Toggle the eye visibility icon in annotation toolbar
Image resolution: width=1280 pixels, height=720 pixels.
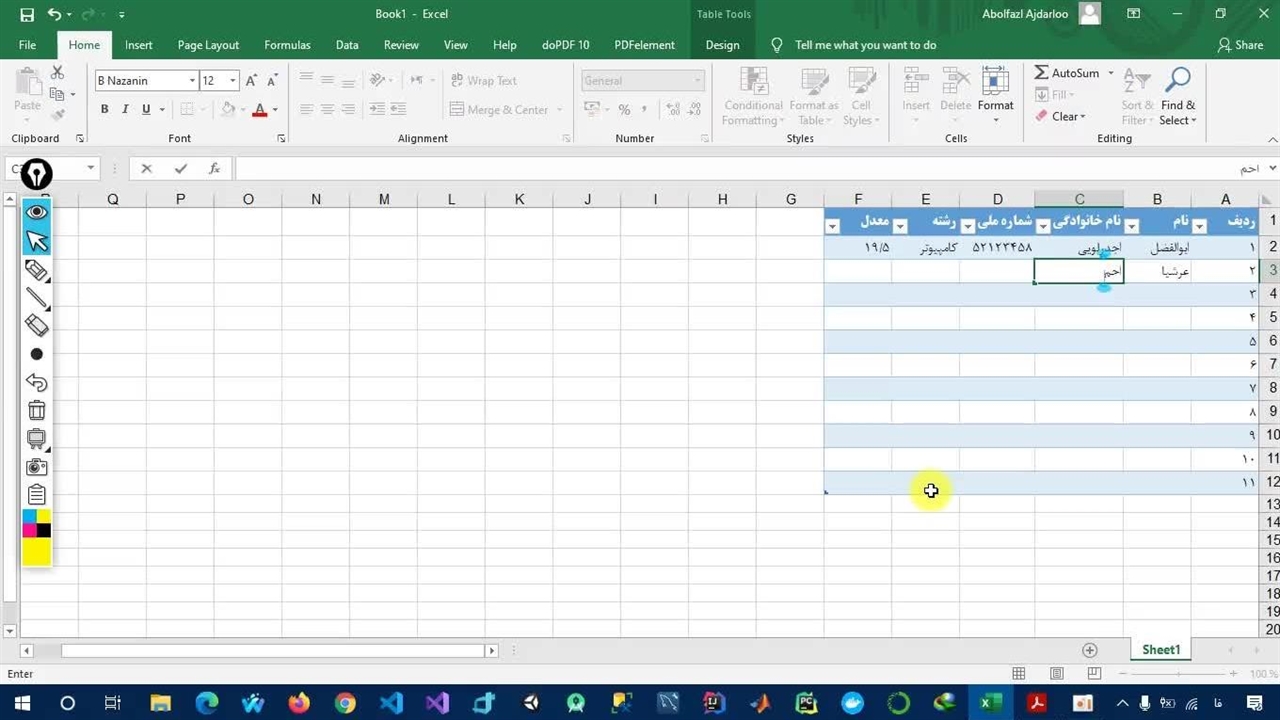coord(37,212)
